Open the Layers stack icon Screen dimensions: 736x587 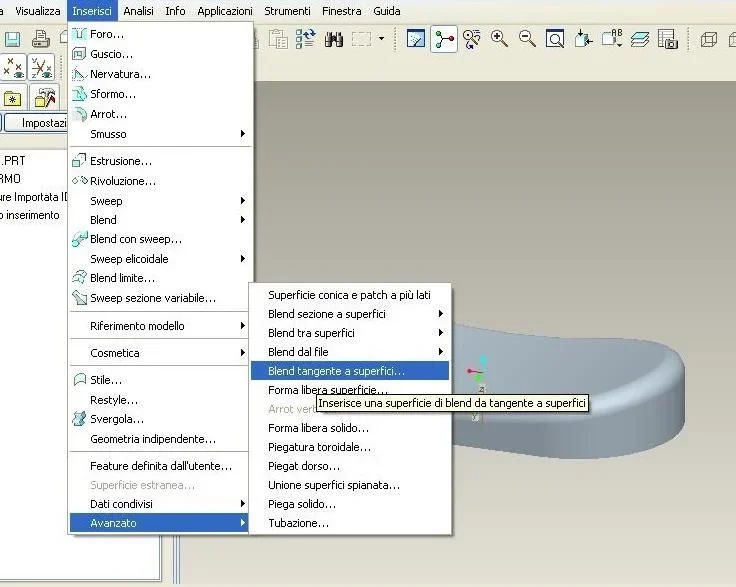(x=639, y=39)
